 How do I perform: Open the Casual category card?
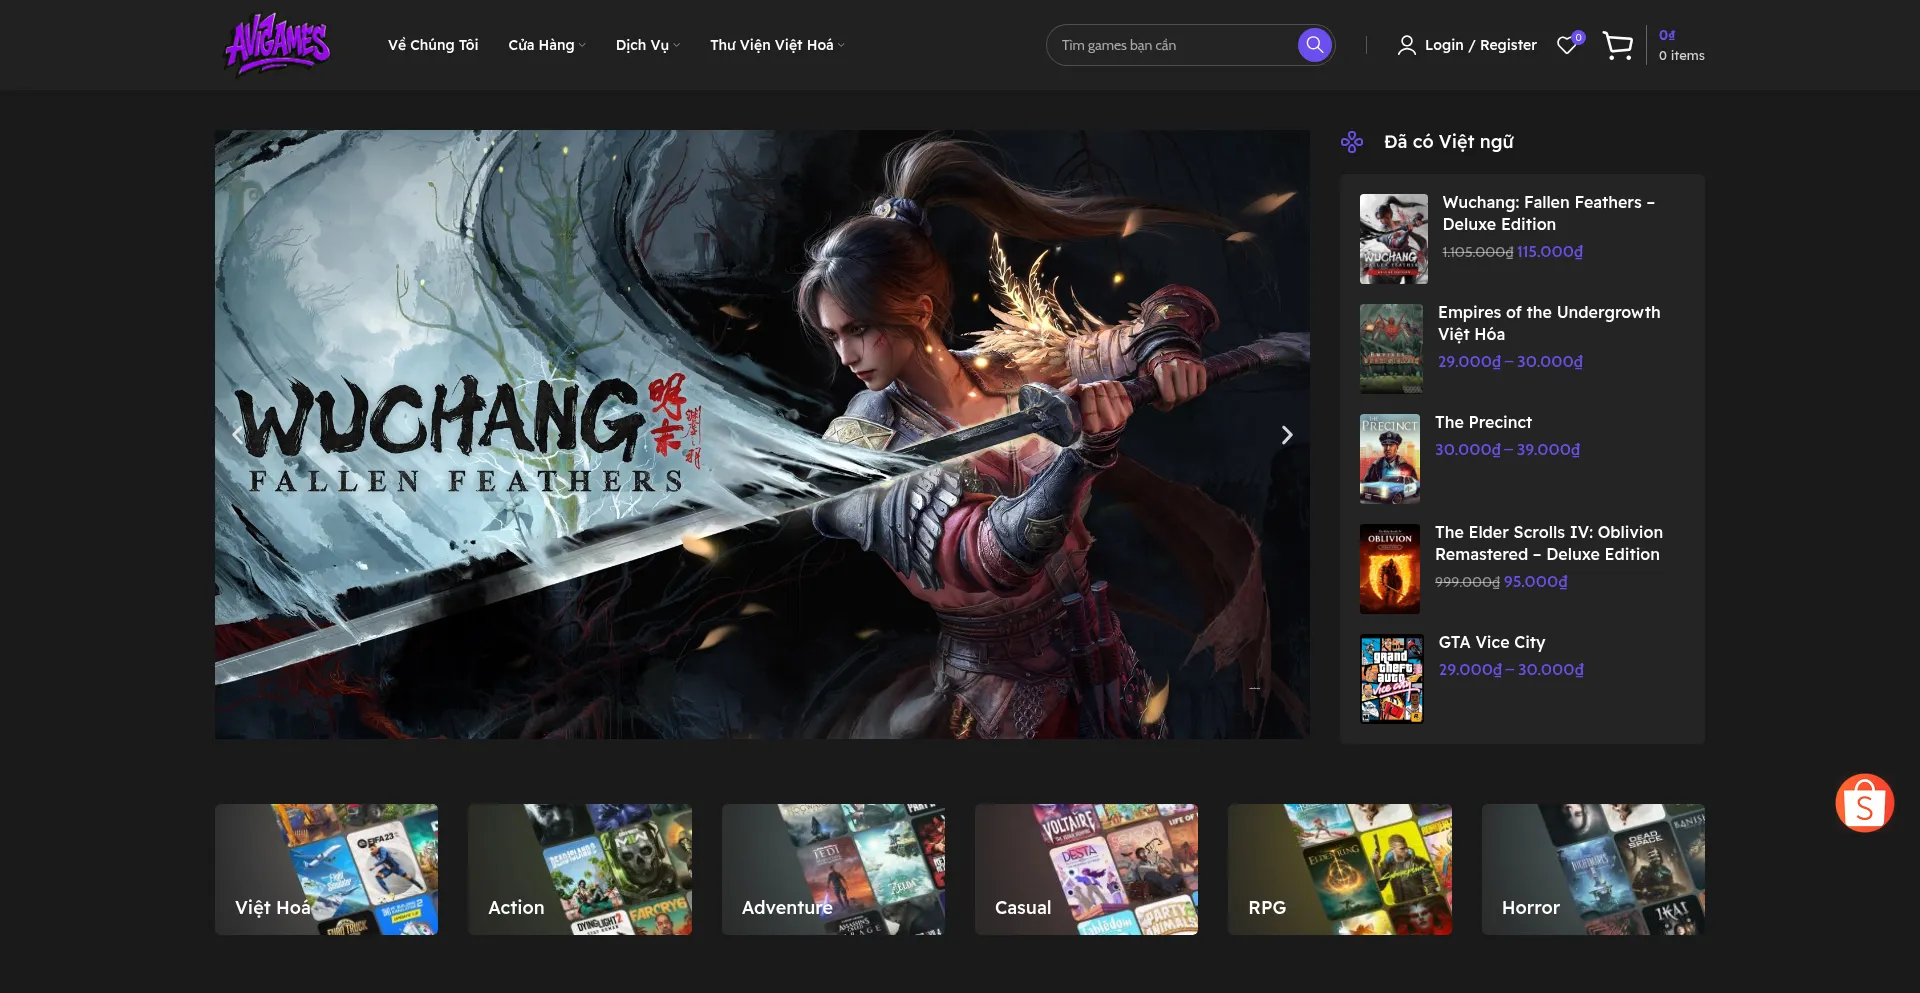[x=1086, y=870]
